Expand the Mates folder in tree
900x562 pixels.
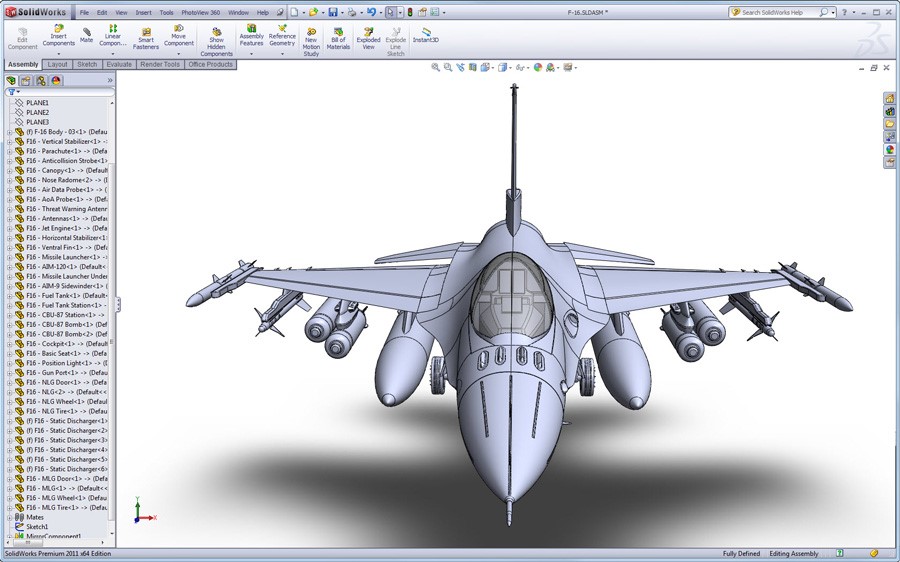9,517
